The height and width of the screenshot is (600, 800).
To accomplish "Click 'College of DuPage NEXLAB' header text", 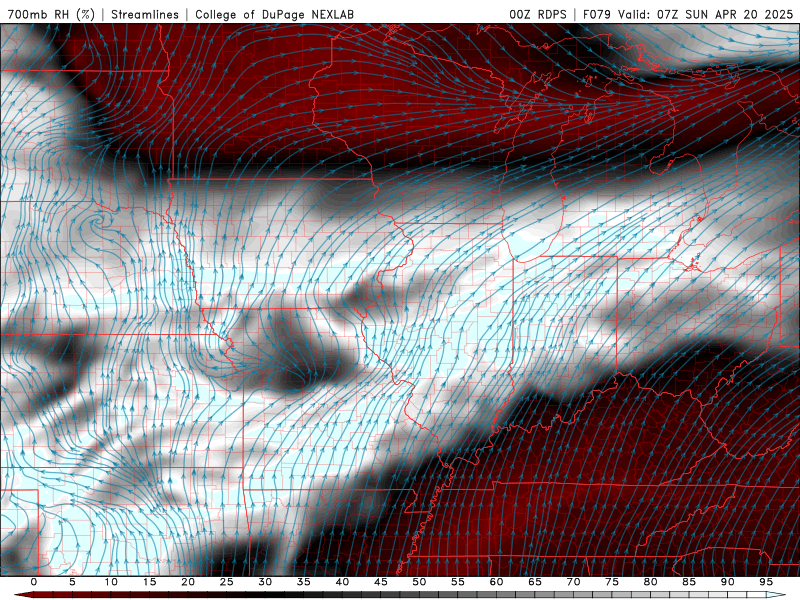I will [x=274, y=14].
